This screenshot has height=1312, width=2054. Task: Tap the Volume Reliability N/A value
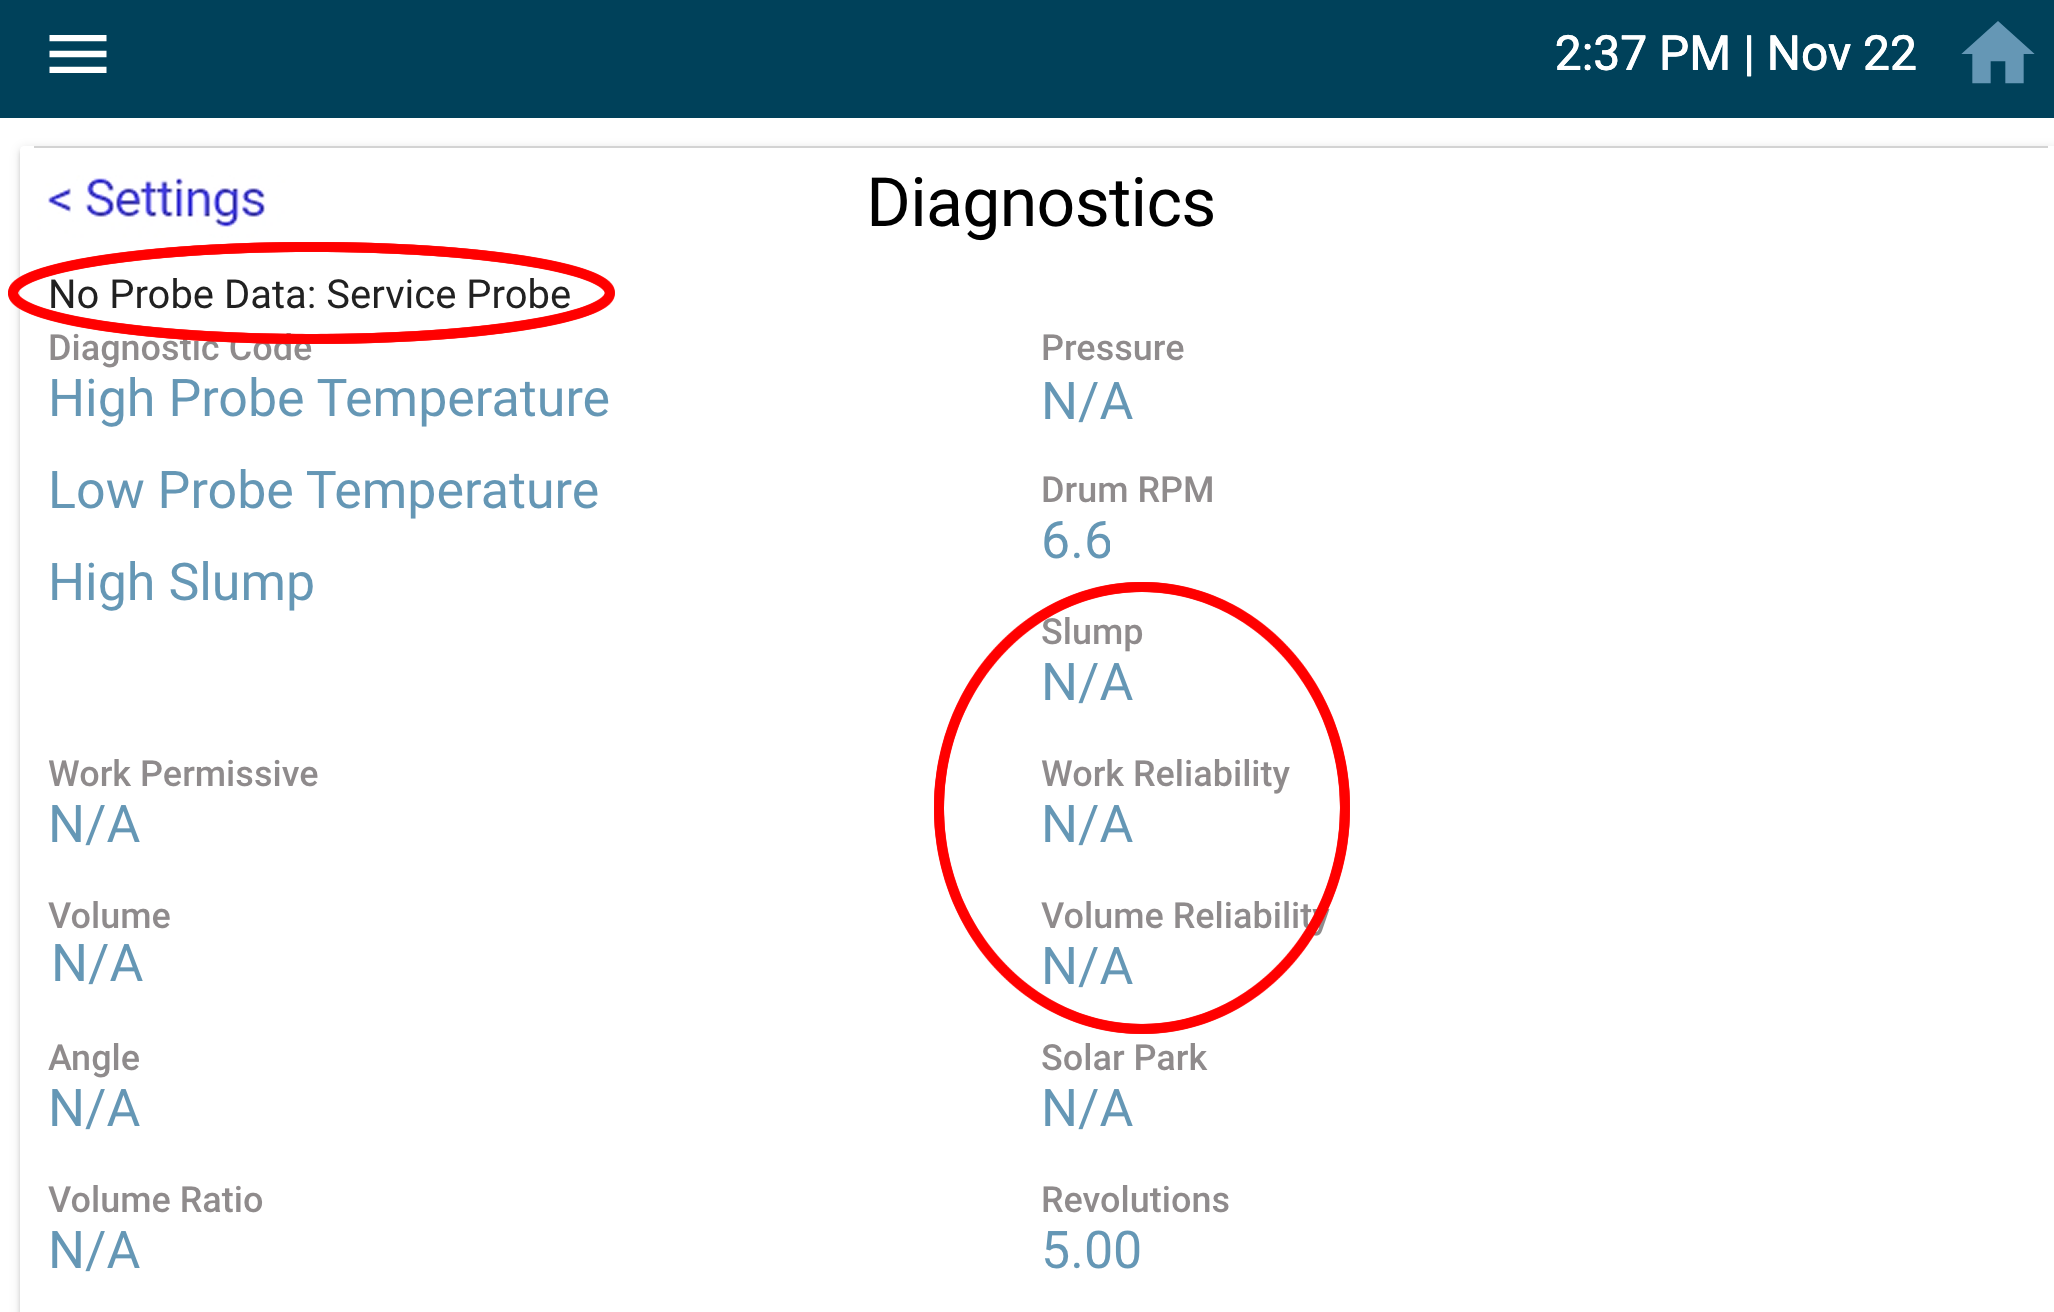pos(1087,967)
